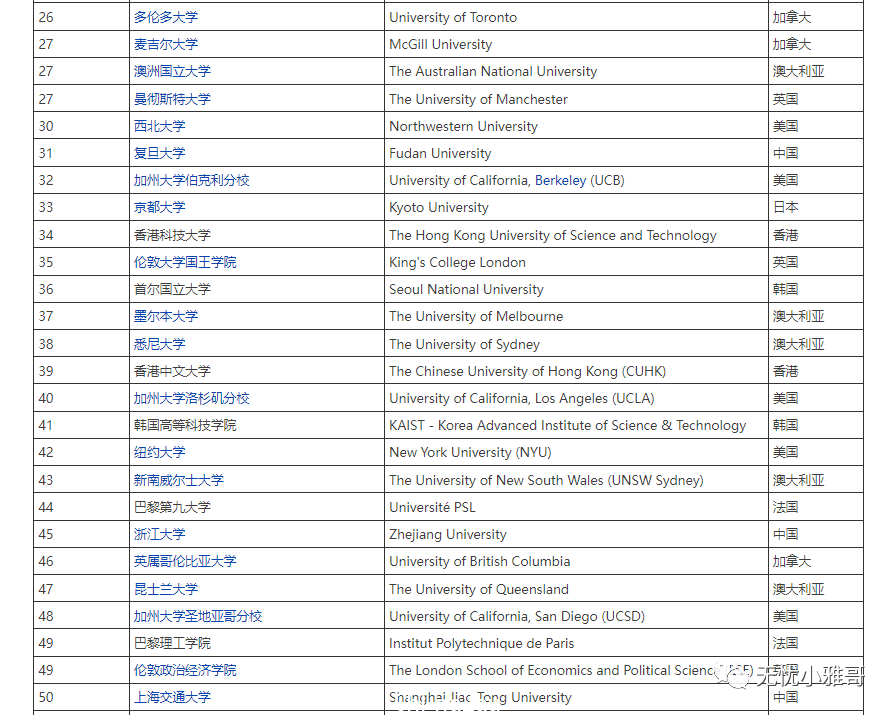Click the KAIST institute name text
Image resolution: width=894 pixels, height=715 pixels.
(x=567, y=425)
